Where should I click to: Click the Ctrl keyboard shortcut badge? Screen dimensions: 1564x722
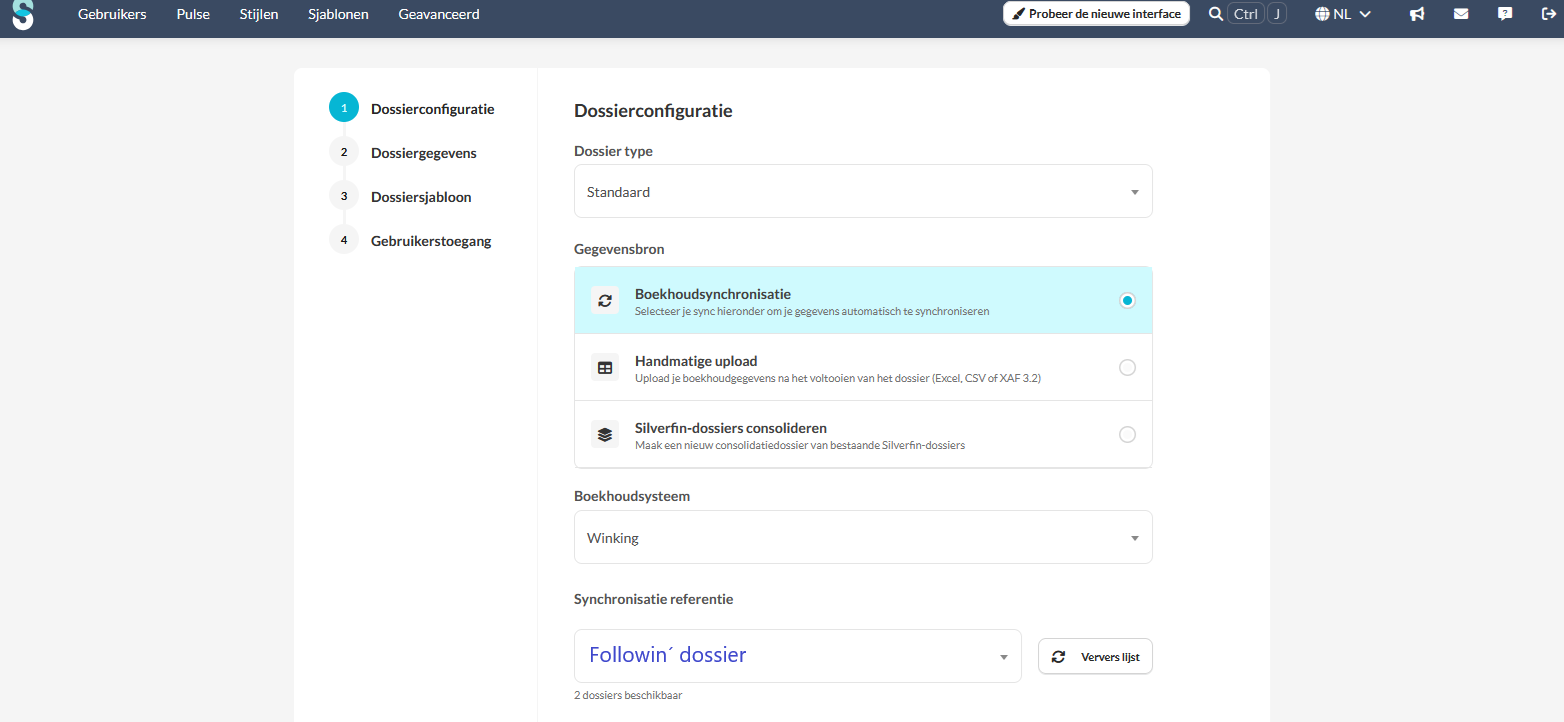(1246, 14)
